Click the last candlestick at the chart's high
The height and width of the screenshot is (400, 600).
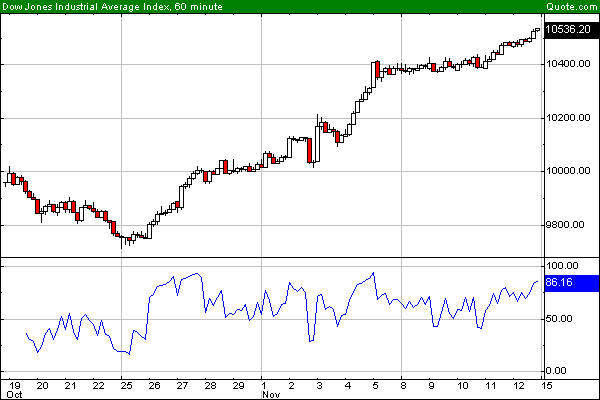[538, 29]
